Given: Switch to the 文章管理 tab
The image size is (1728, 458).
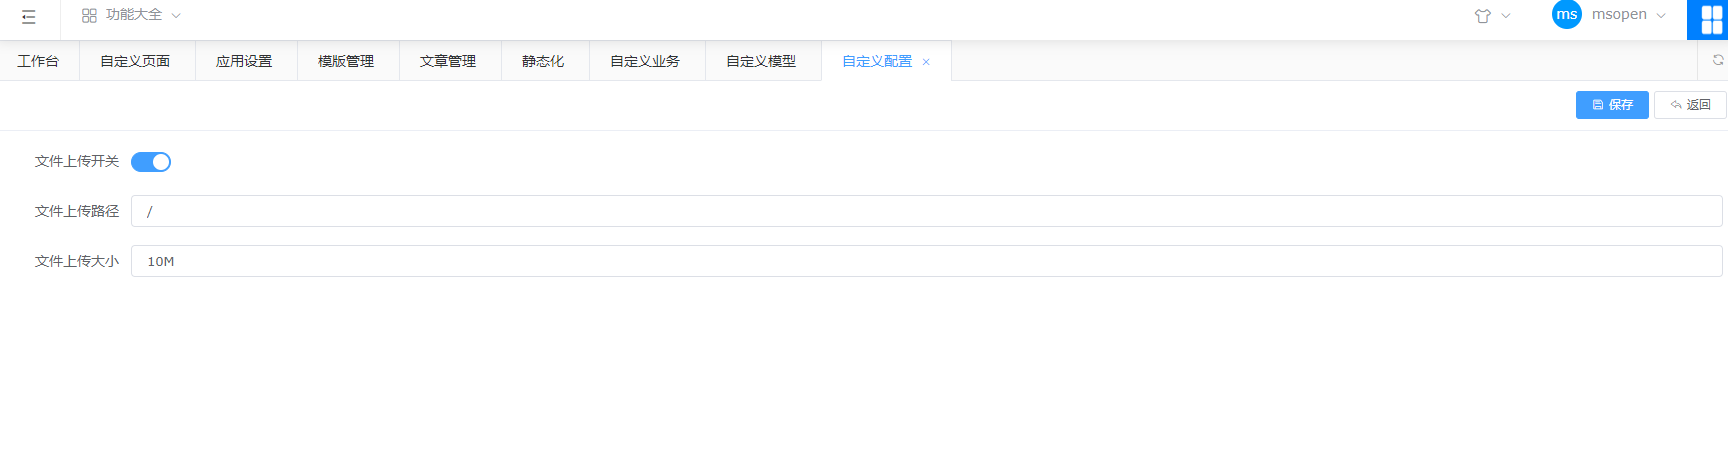Looking at the screenshot, I should (448, 61).
